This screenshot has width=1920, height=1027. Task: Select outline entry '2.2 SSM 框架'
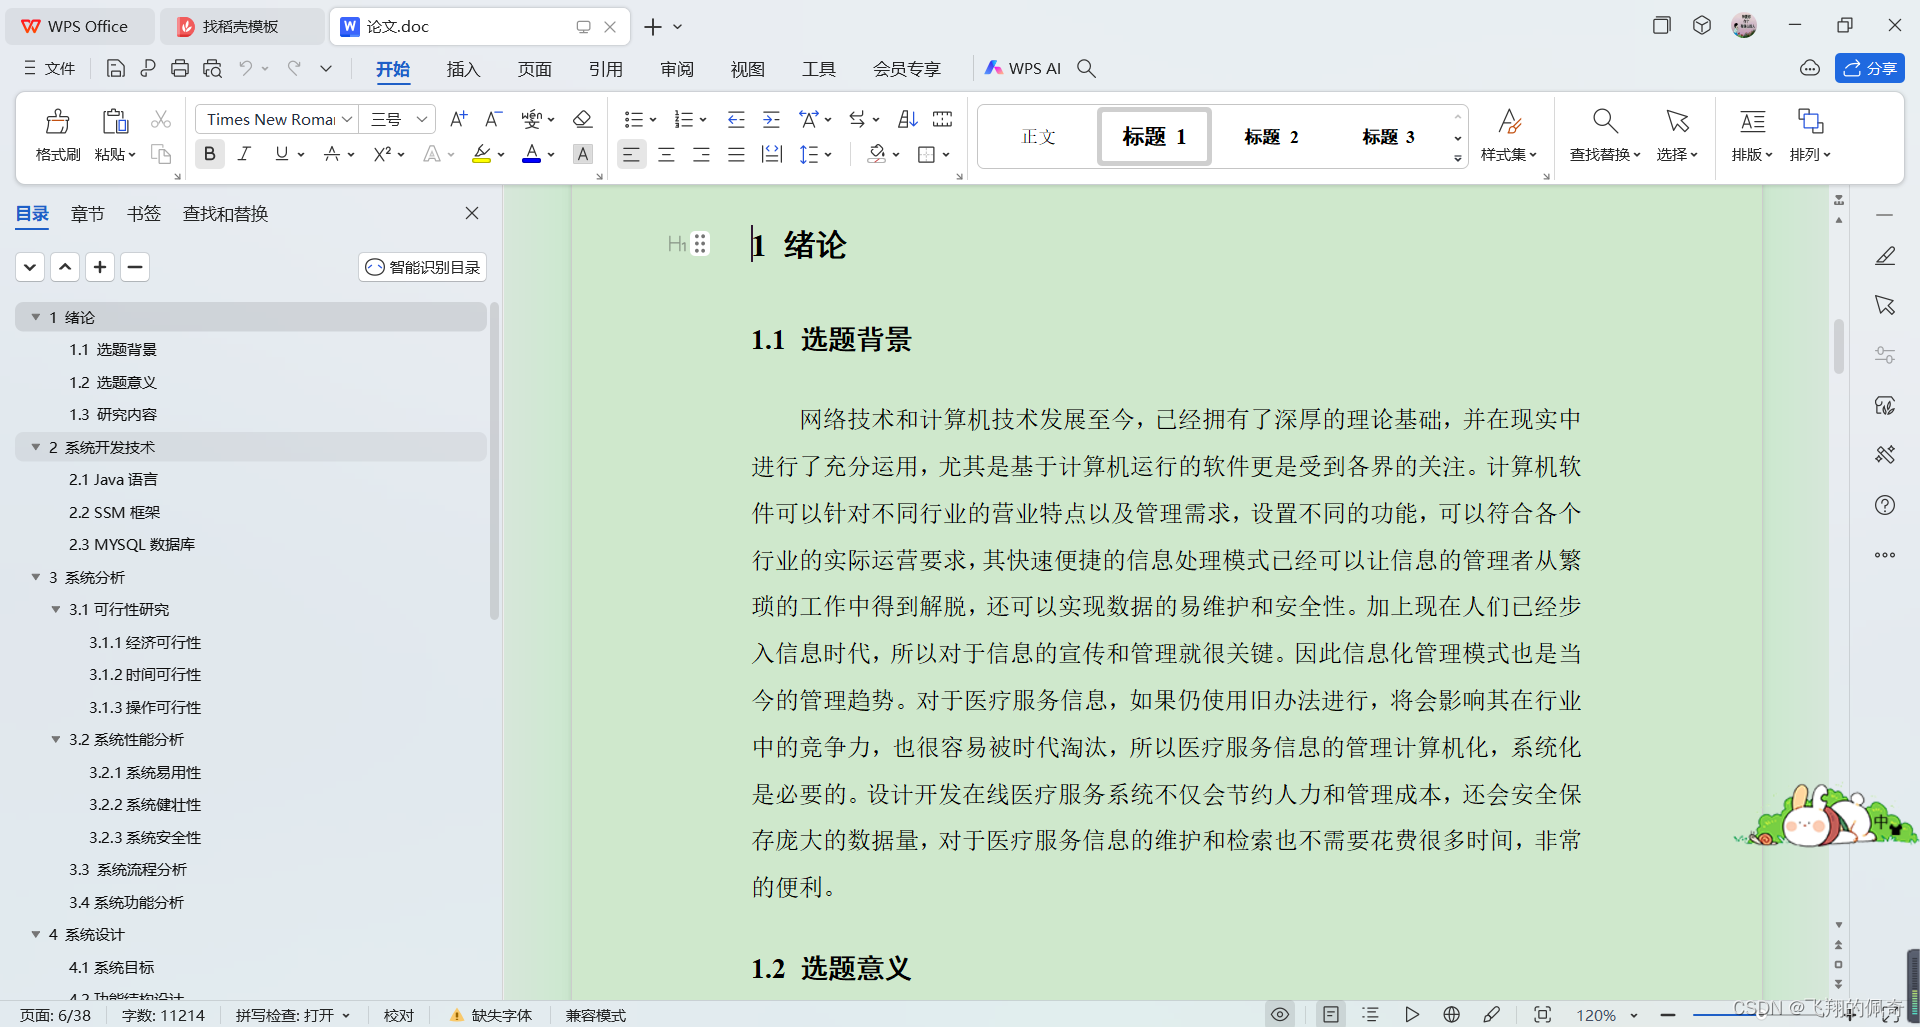click(114, 512)
